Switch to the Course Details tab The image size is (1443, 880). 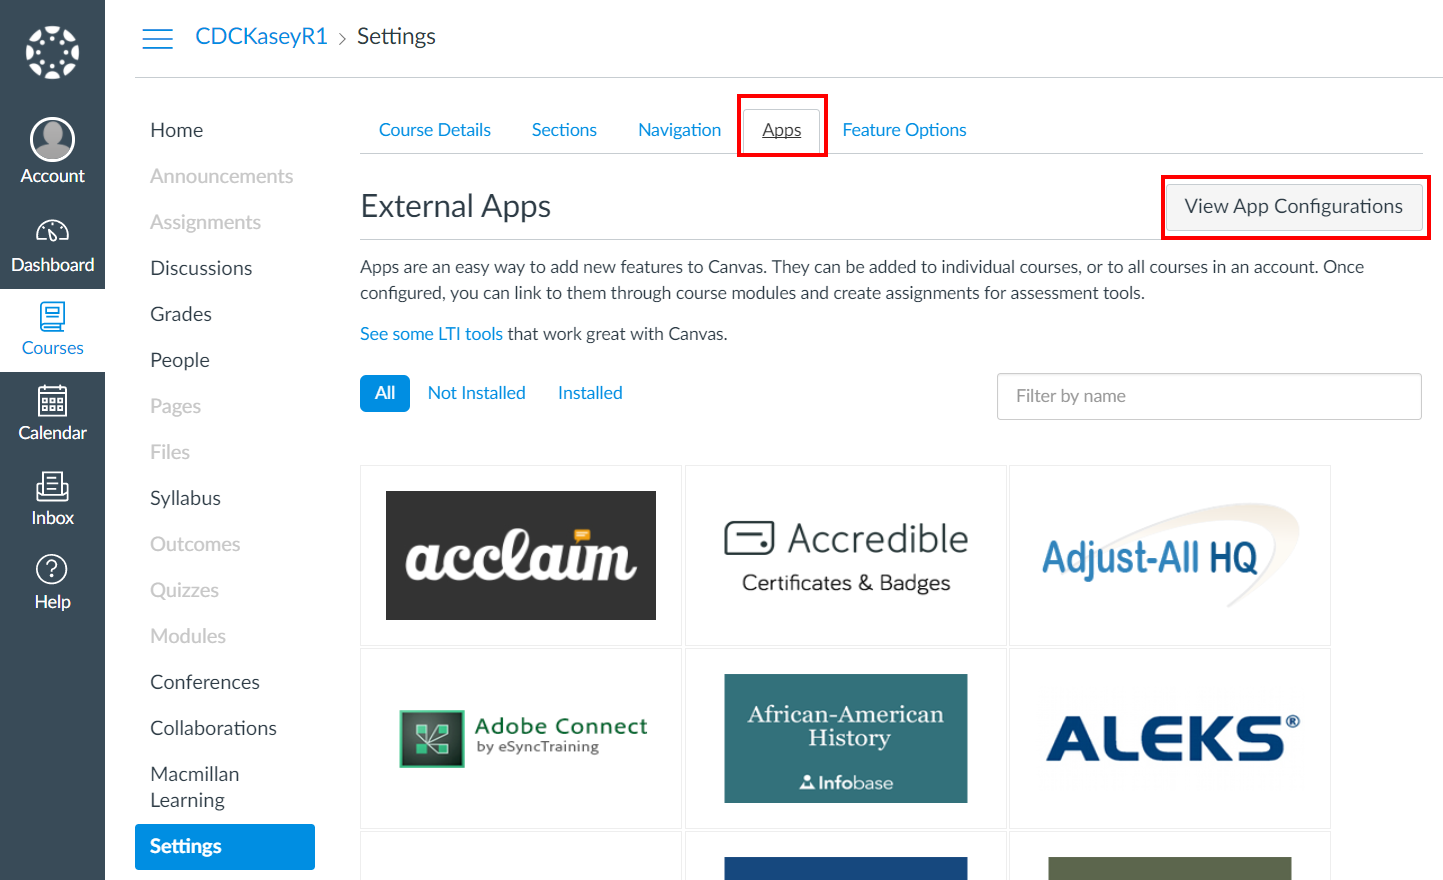click(435, 130)
